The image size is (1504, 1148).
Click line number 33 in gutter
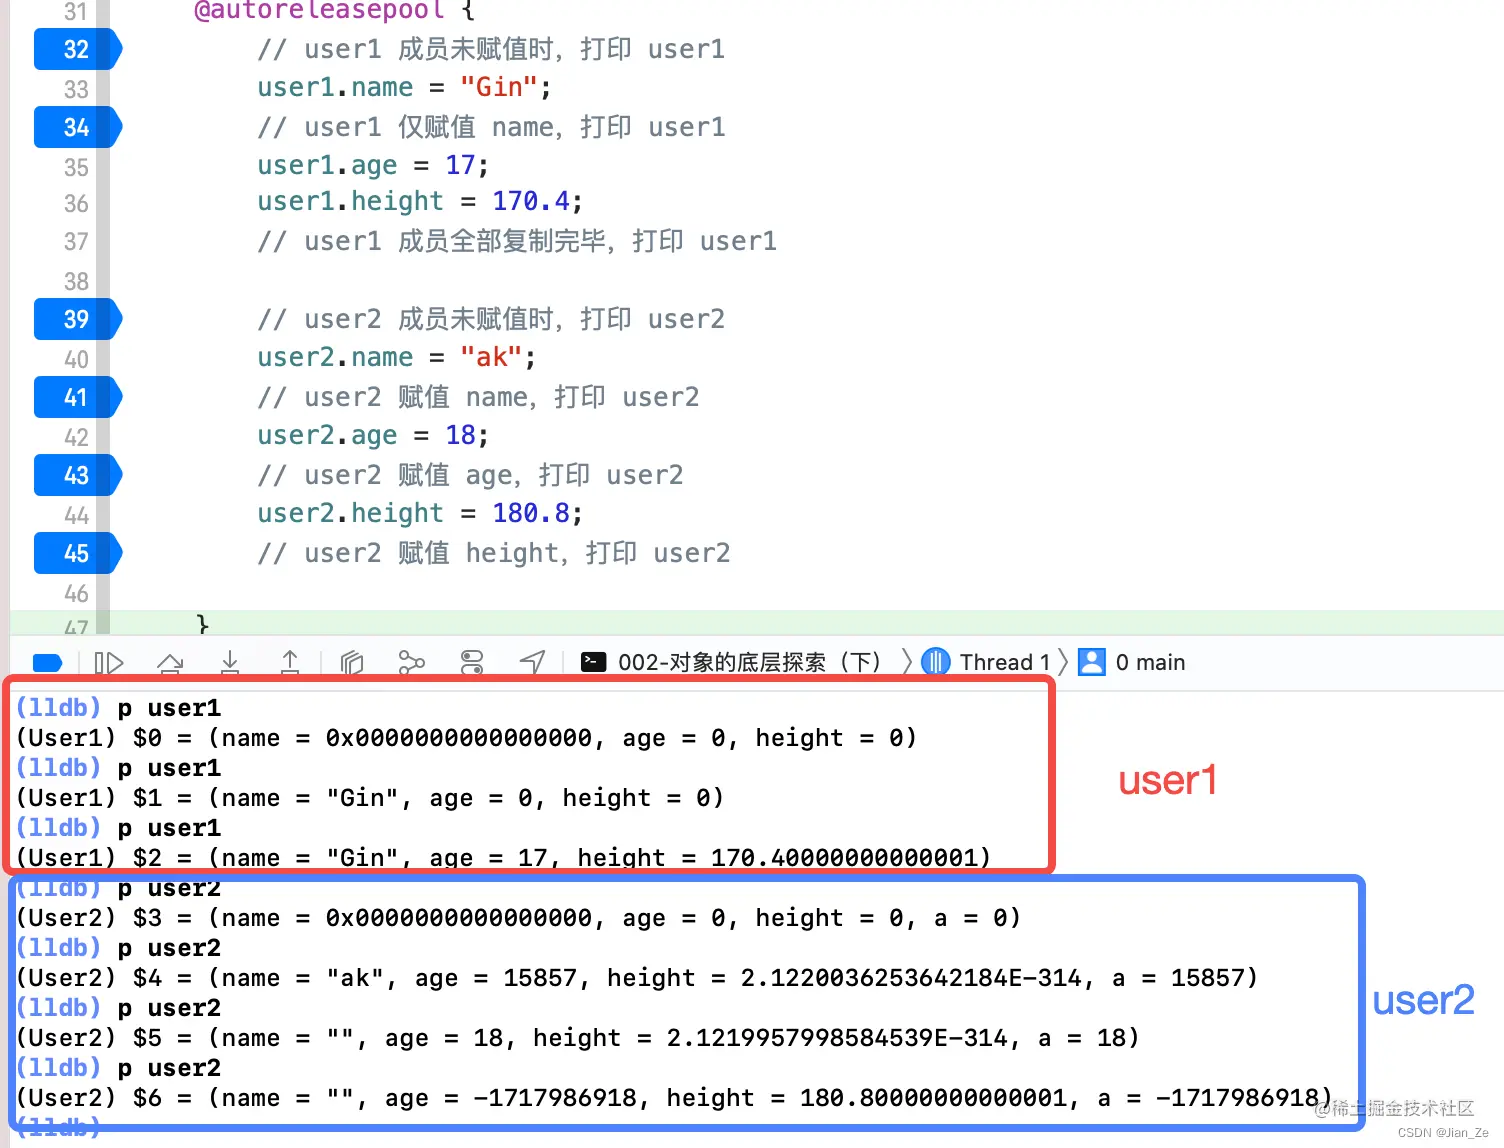pos(76,89)
